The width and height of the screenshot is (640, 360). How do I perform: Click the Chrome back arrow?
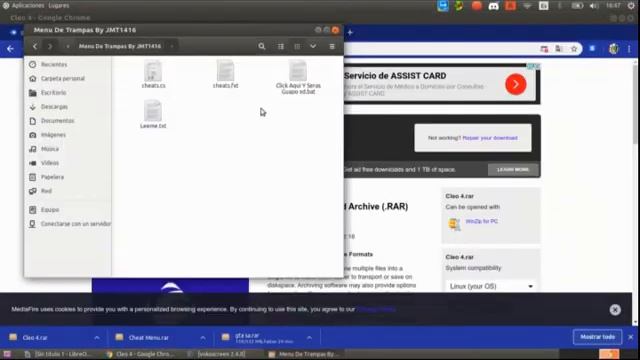pyautogui.click(x=10, y=49)
